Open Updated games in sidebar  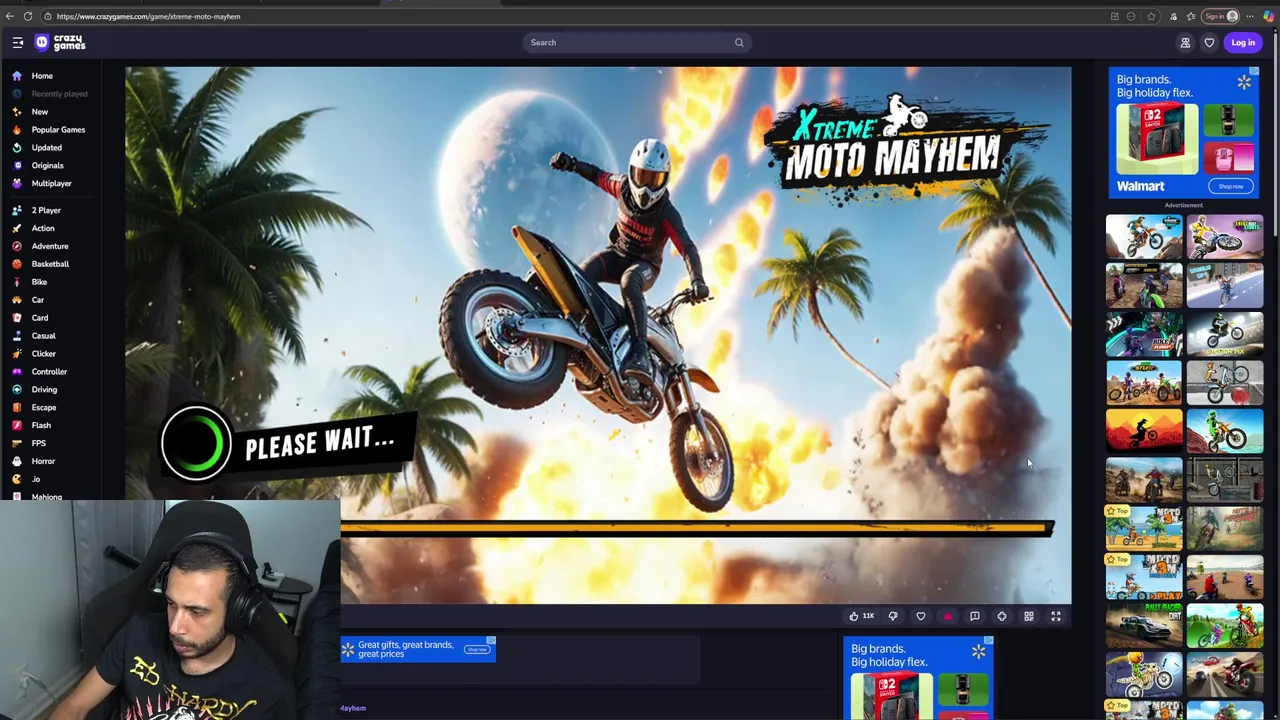coord(46,148)
